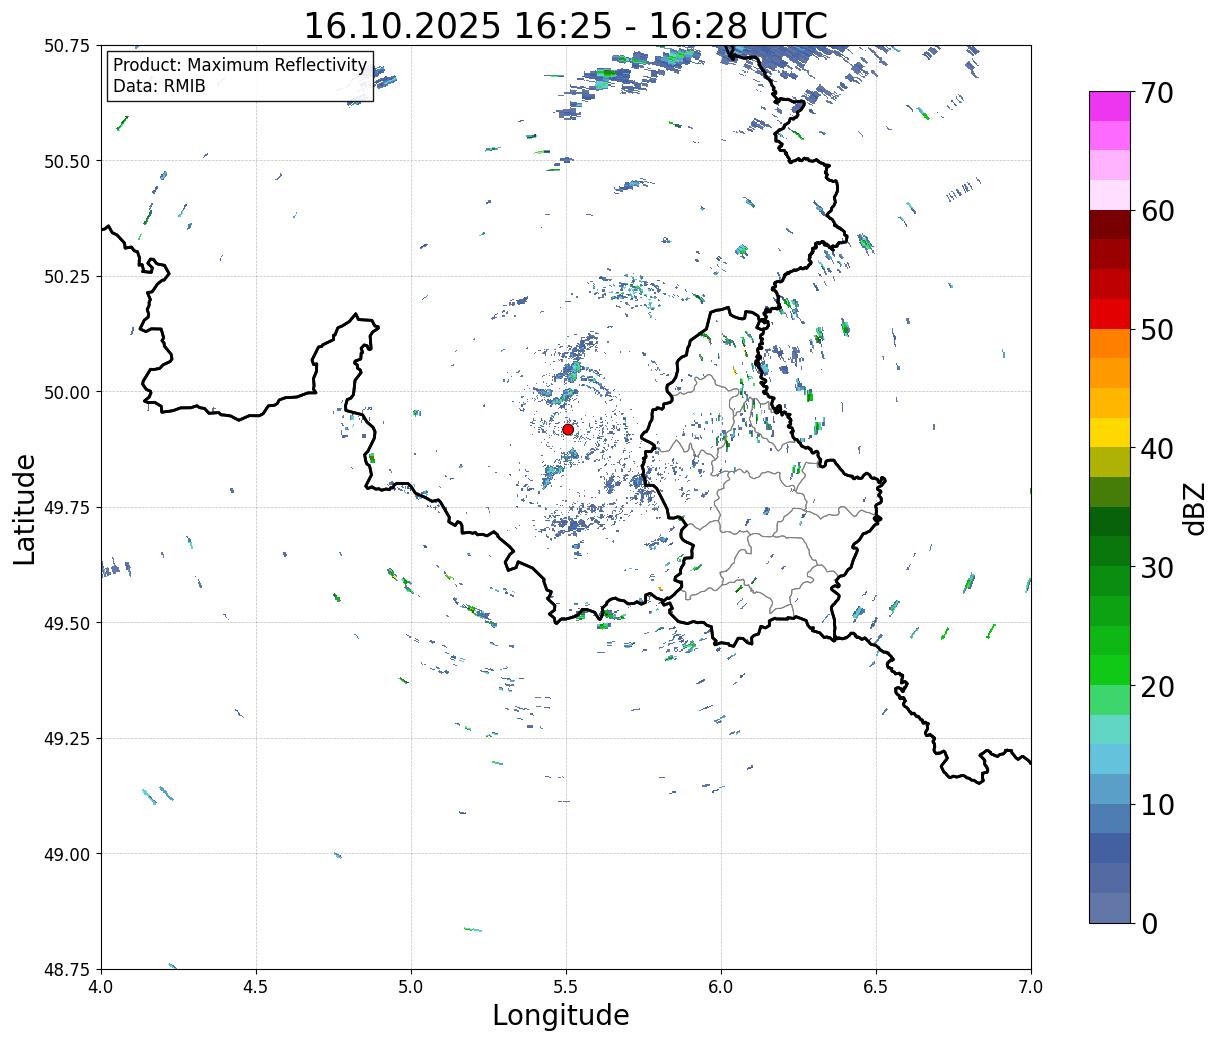Click the red radar station marker
This screenshot has height=1040, width=1219.
point(568,429)
